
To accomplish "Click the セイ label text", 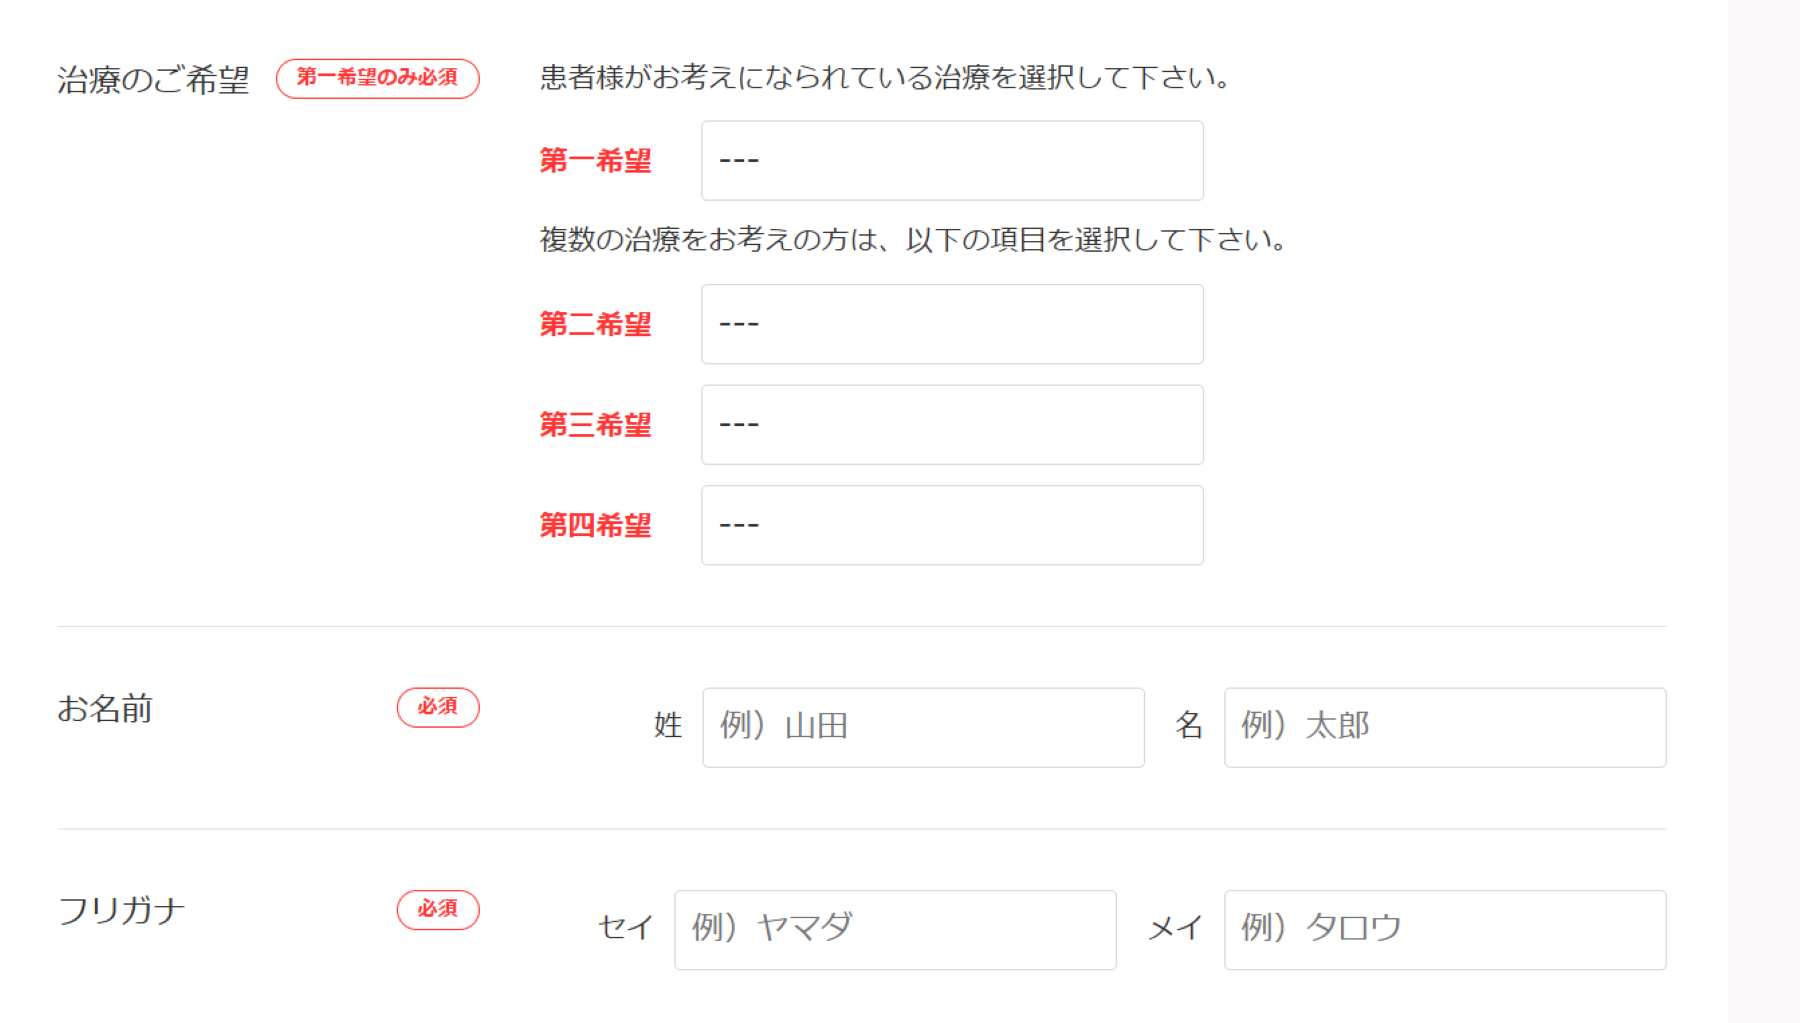I will coord(625,928).
